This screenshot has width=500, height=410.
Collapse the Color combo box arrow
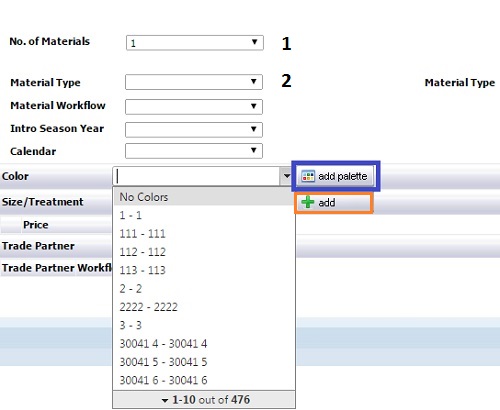point(286,176)
